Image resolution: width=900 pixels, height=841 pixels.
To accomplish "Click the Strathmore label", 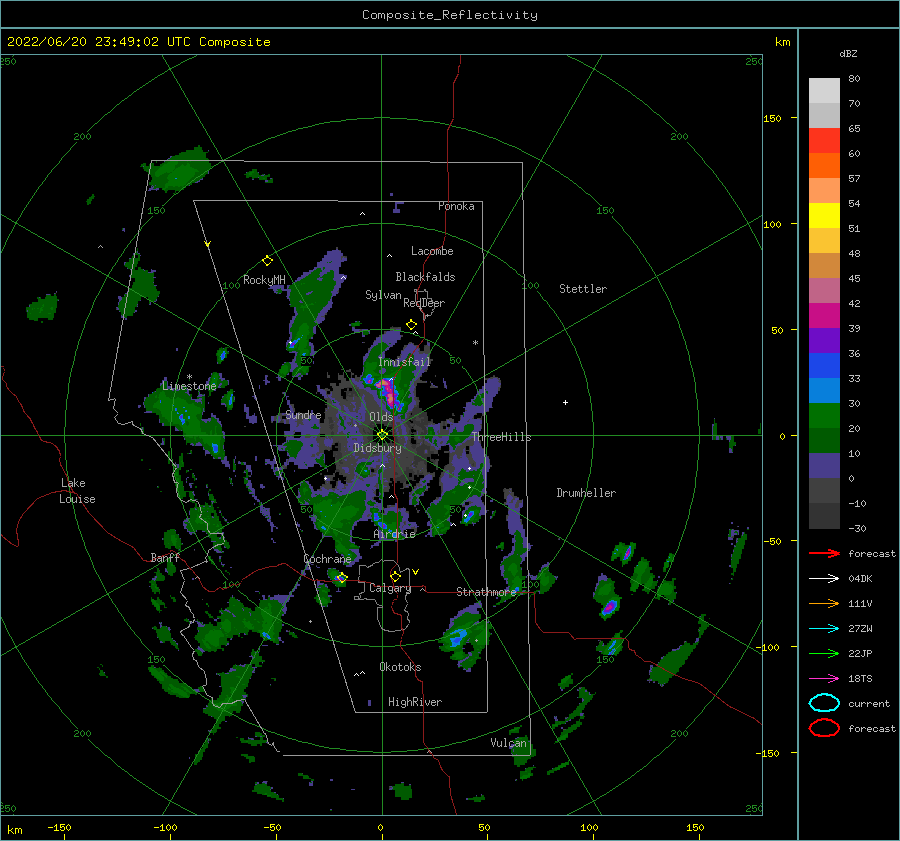I will pos(486,591).
